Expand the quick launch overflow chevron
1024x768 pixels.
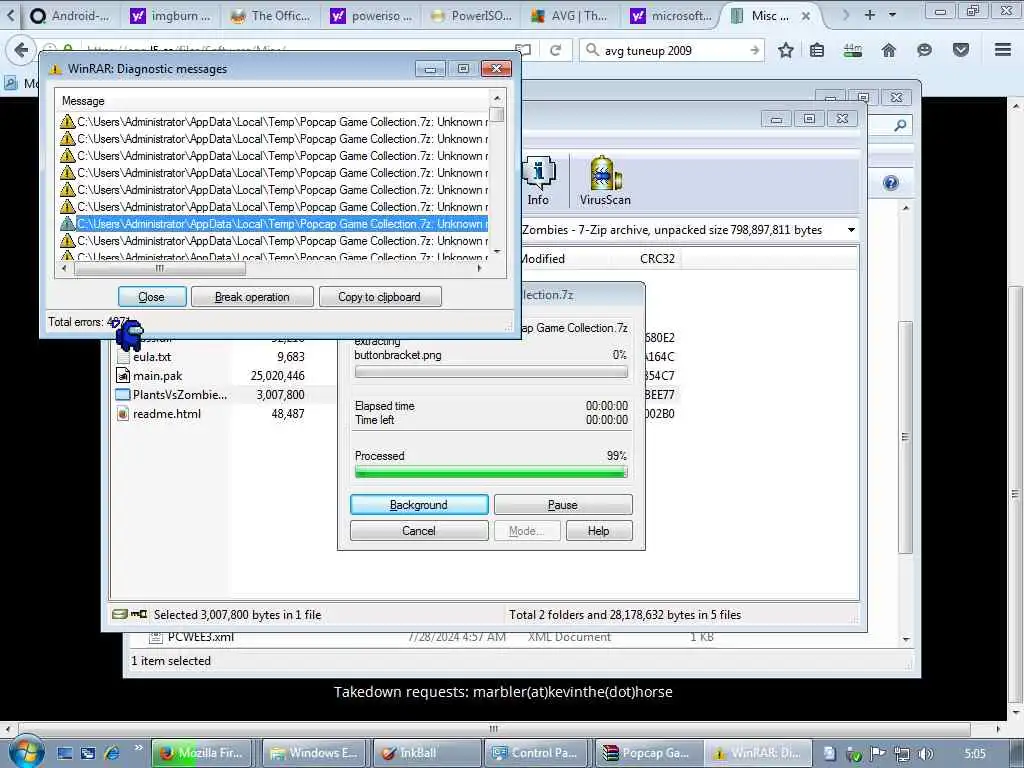(138, 747)
